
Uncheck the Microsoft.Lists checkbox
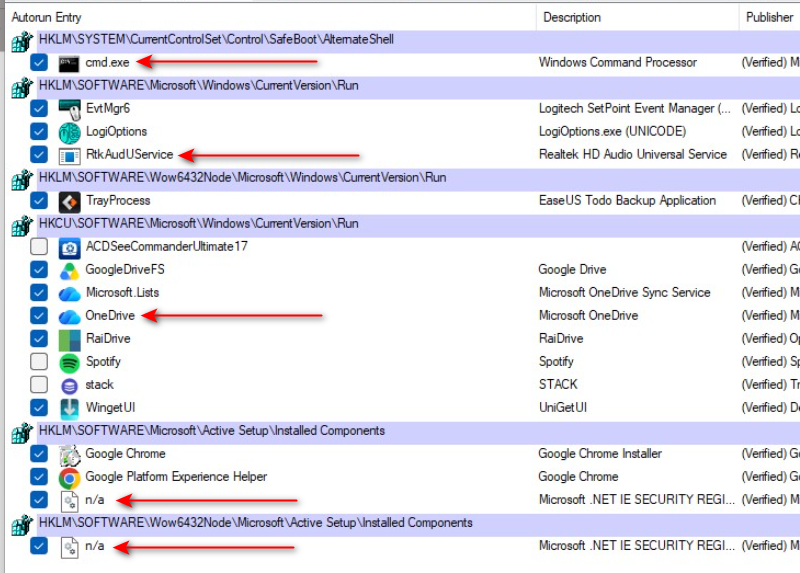(x=39, y=292)
